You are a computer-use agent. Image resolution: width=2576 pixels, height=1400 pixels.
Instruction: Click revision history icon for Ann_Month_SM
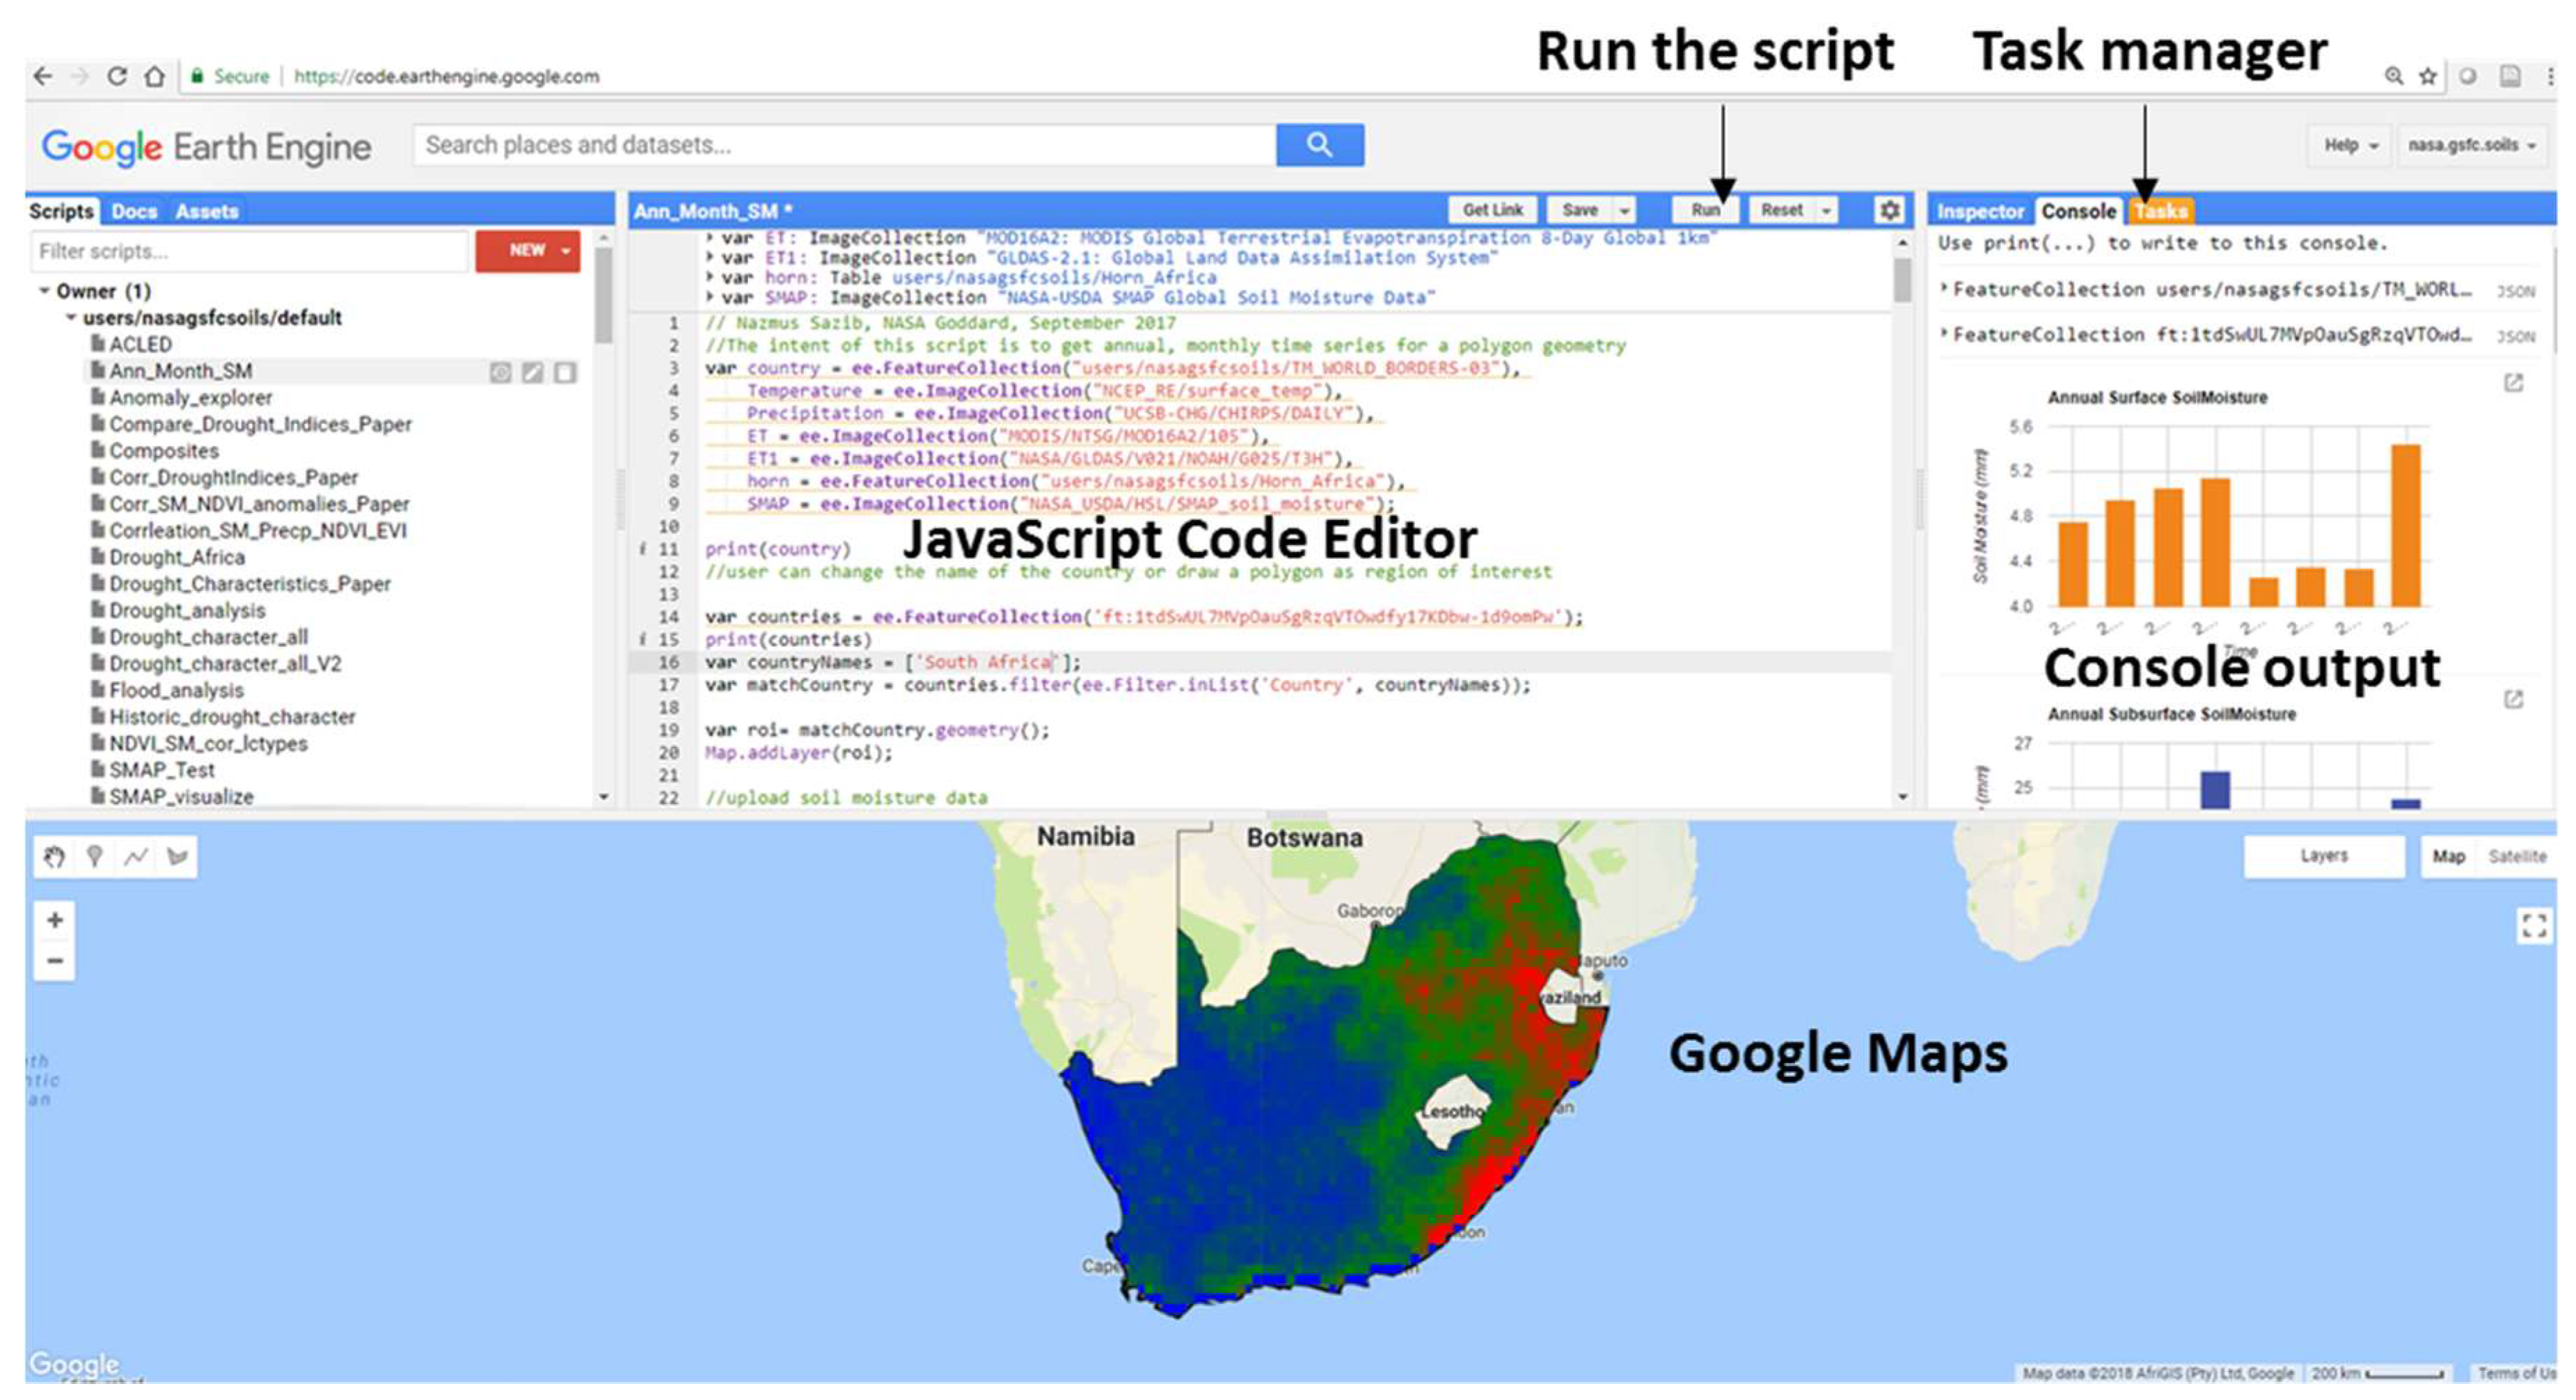tap(500, 372)
